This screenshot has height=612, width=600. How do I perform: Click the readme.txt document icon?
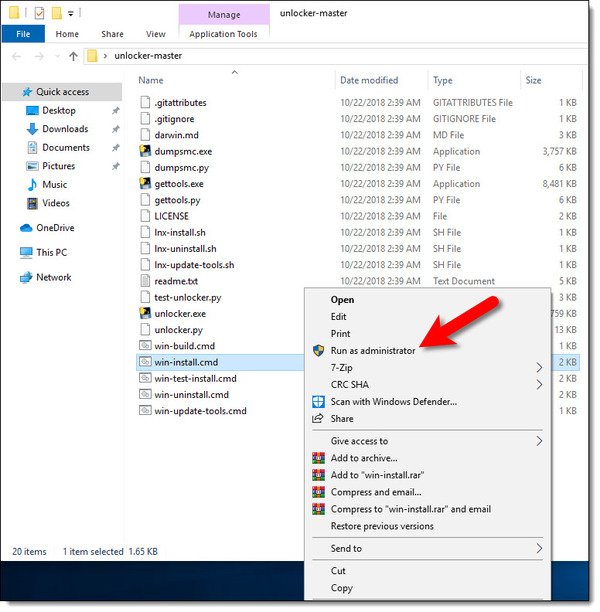coord(145,281)
